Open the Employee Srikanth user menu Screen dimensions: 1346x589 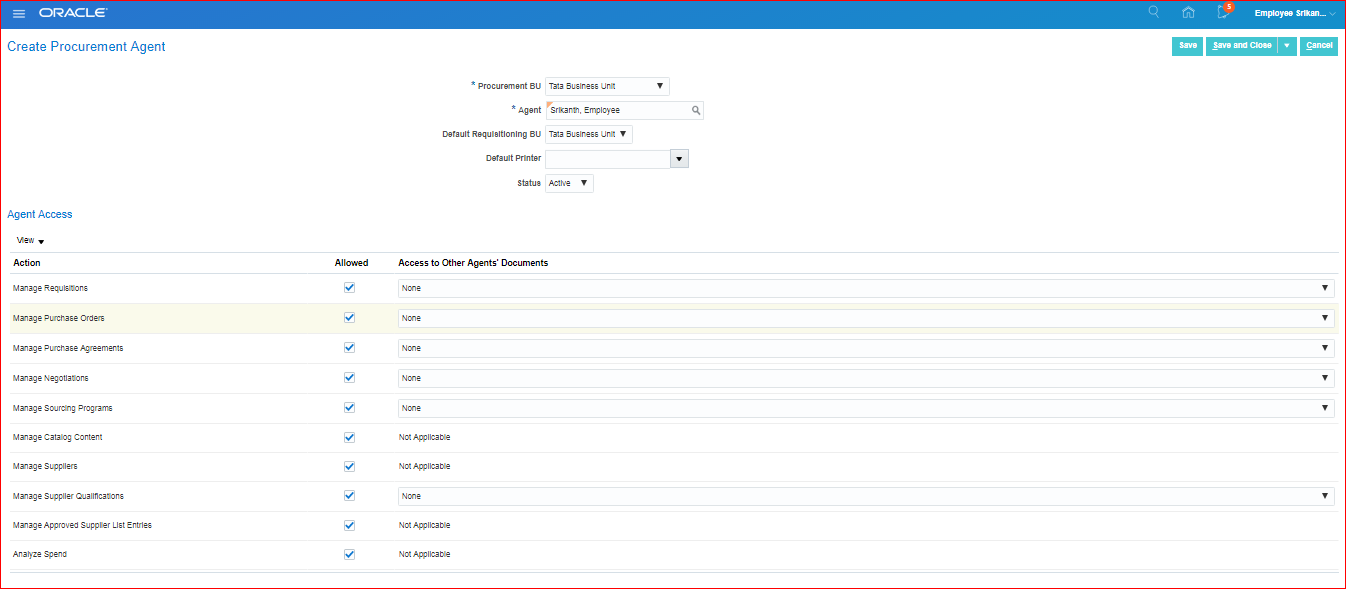pyautogui.click(x=1294, y=14)
